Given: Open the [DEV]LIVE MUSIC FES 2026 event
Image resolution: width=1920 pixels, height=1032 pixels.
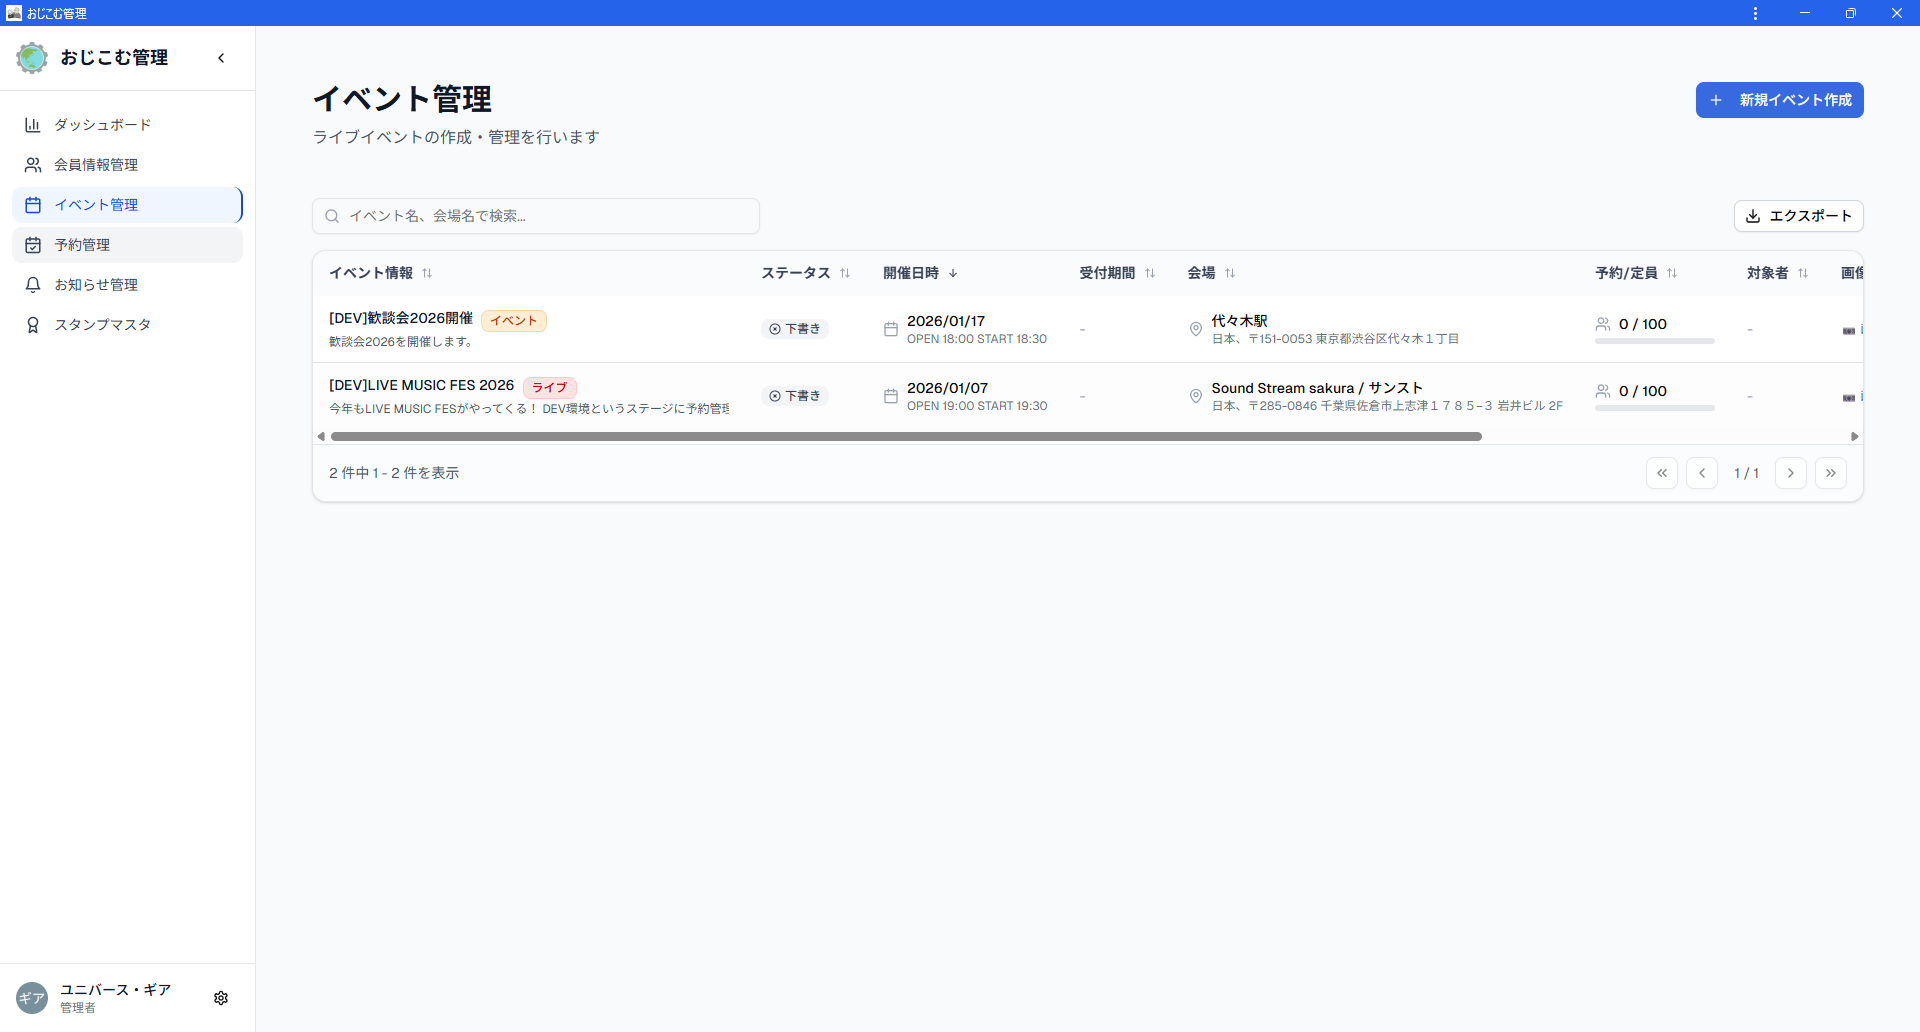Looking at the screenshot, I should point(421,385).
